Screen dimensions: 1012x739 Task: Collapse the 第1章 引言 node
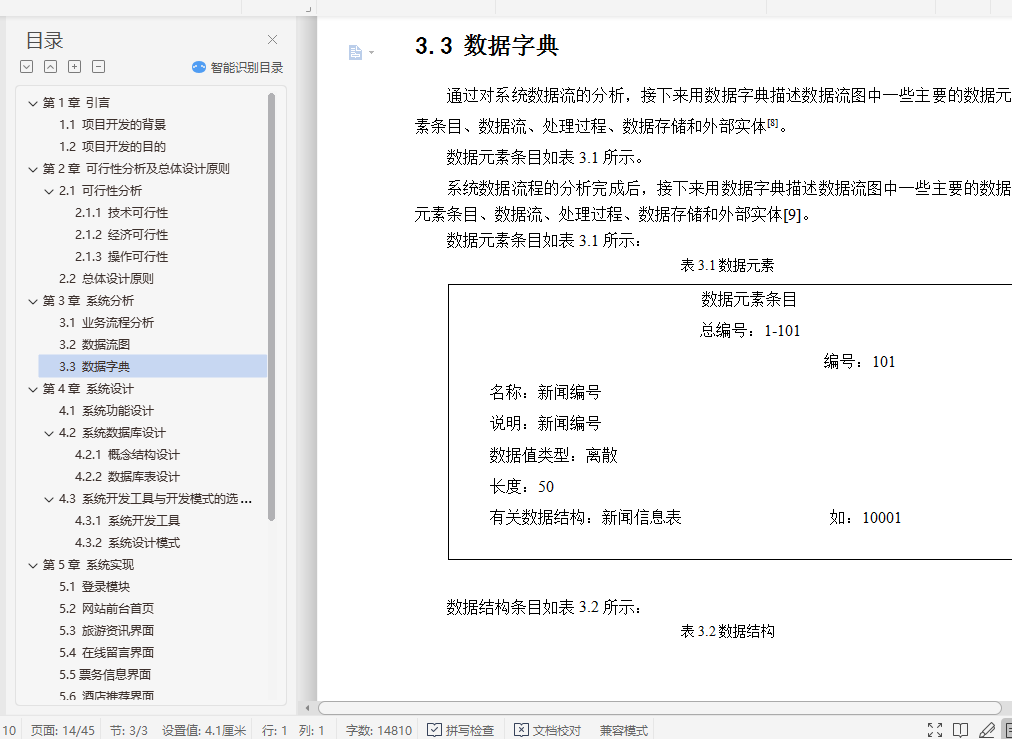tap(33, 103)
